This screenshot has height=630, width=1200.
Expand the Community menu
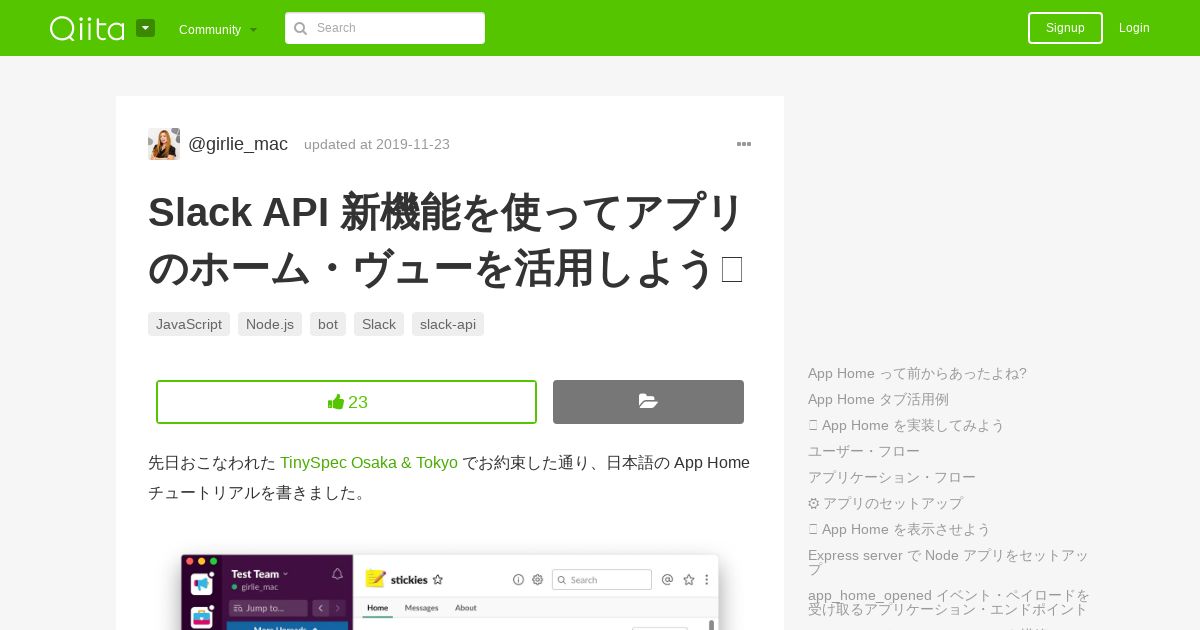pos(218,29)
